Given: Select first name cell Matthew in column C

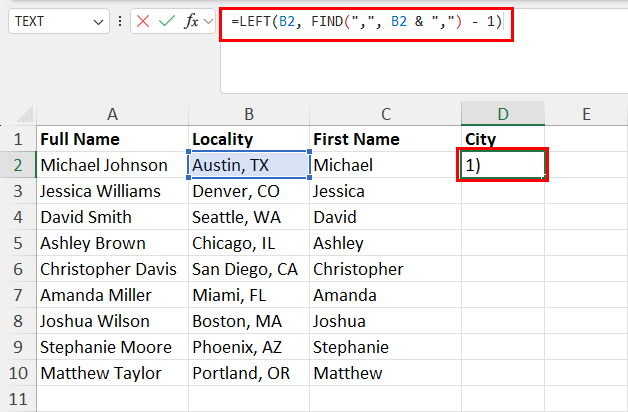Looking at the screenshot, I should pos(385,373).
